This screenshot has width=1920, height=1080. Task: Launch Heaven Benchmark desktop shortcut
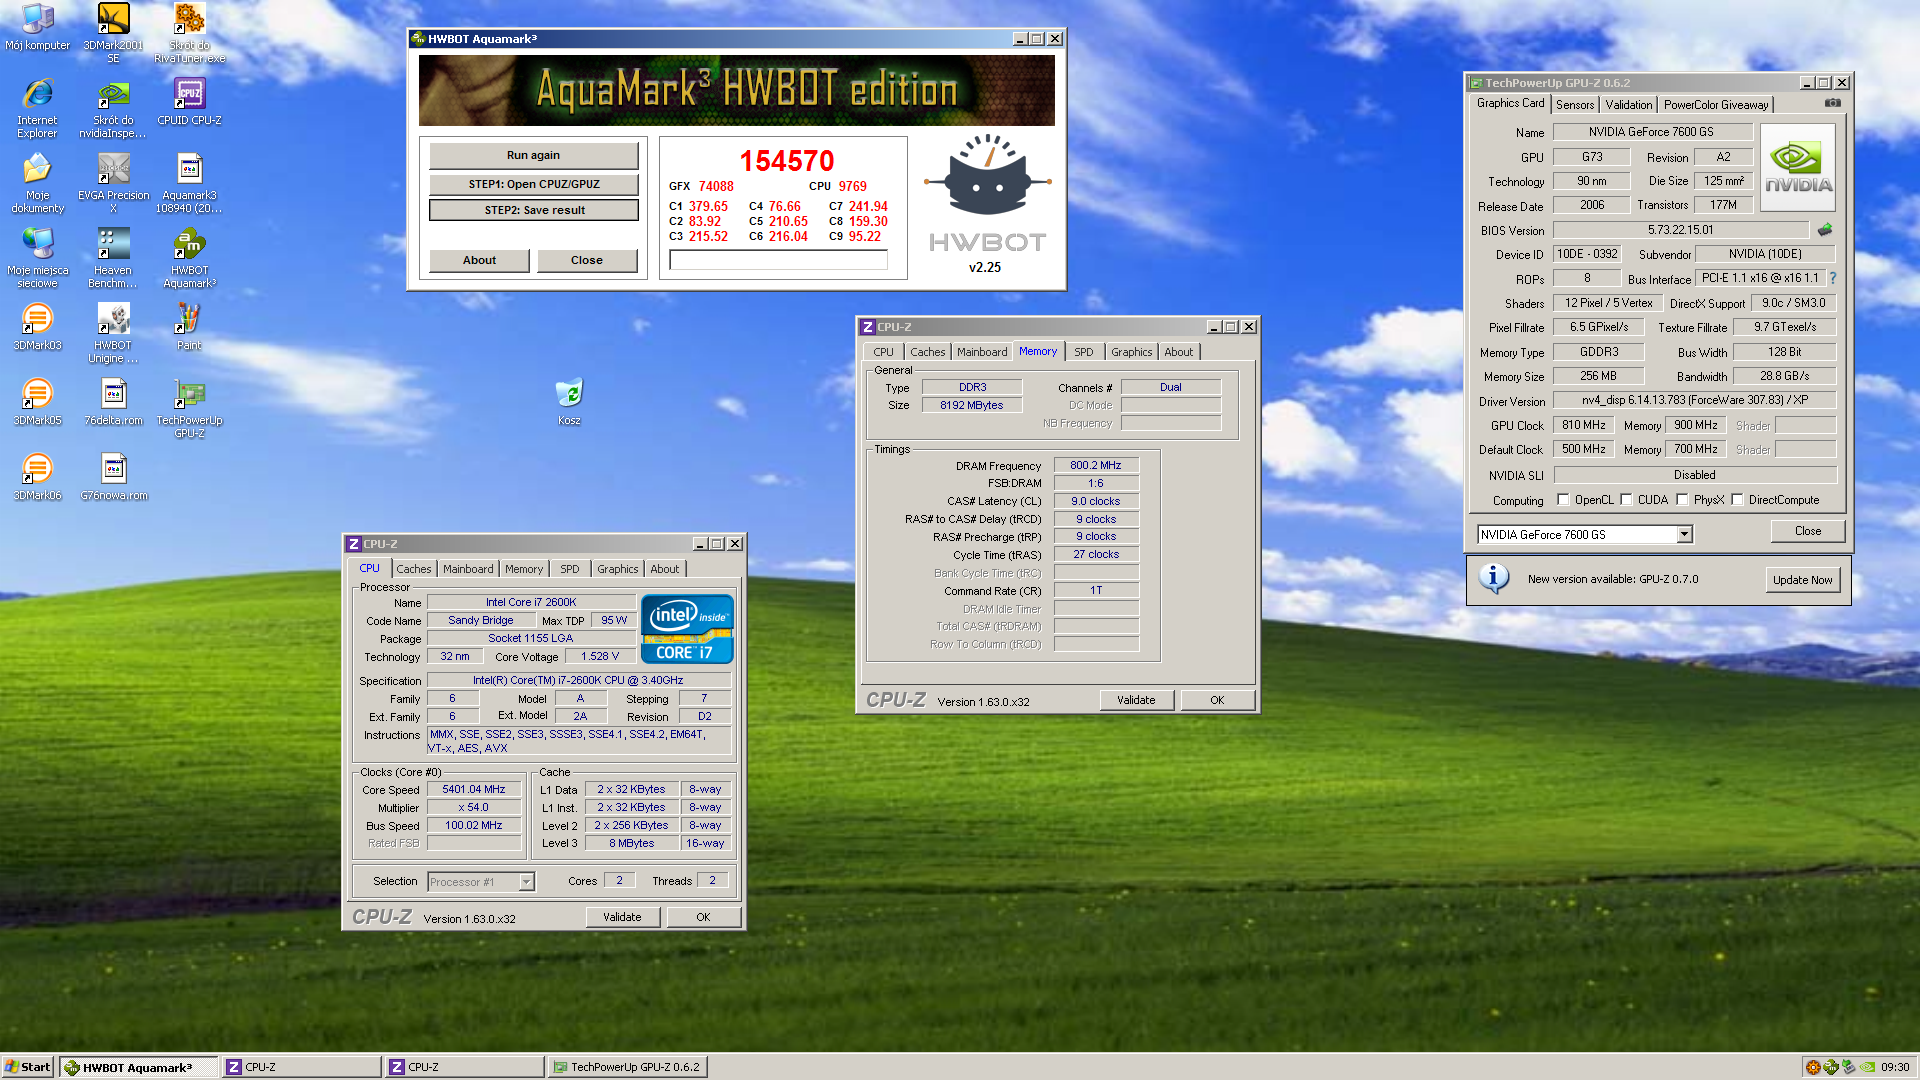[x=113, y=258]
